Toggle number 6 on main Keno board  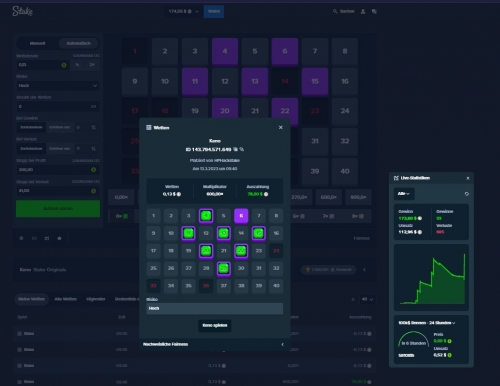[285, 51]
